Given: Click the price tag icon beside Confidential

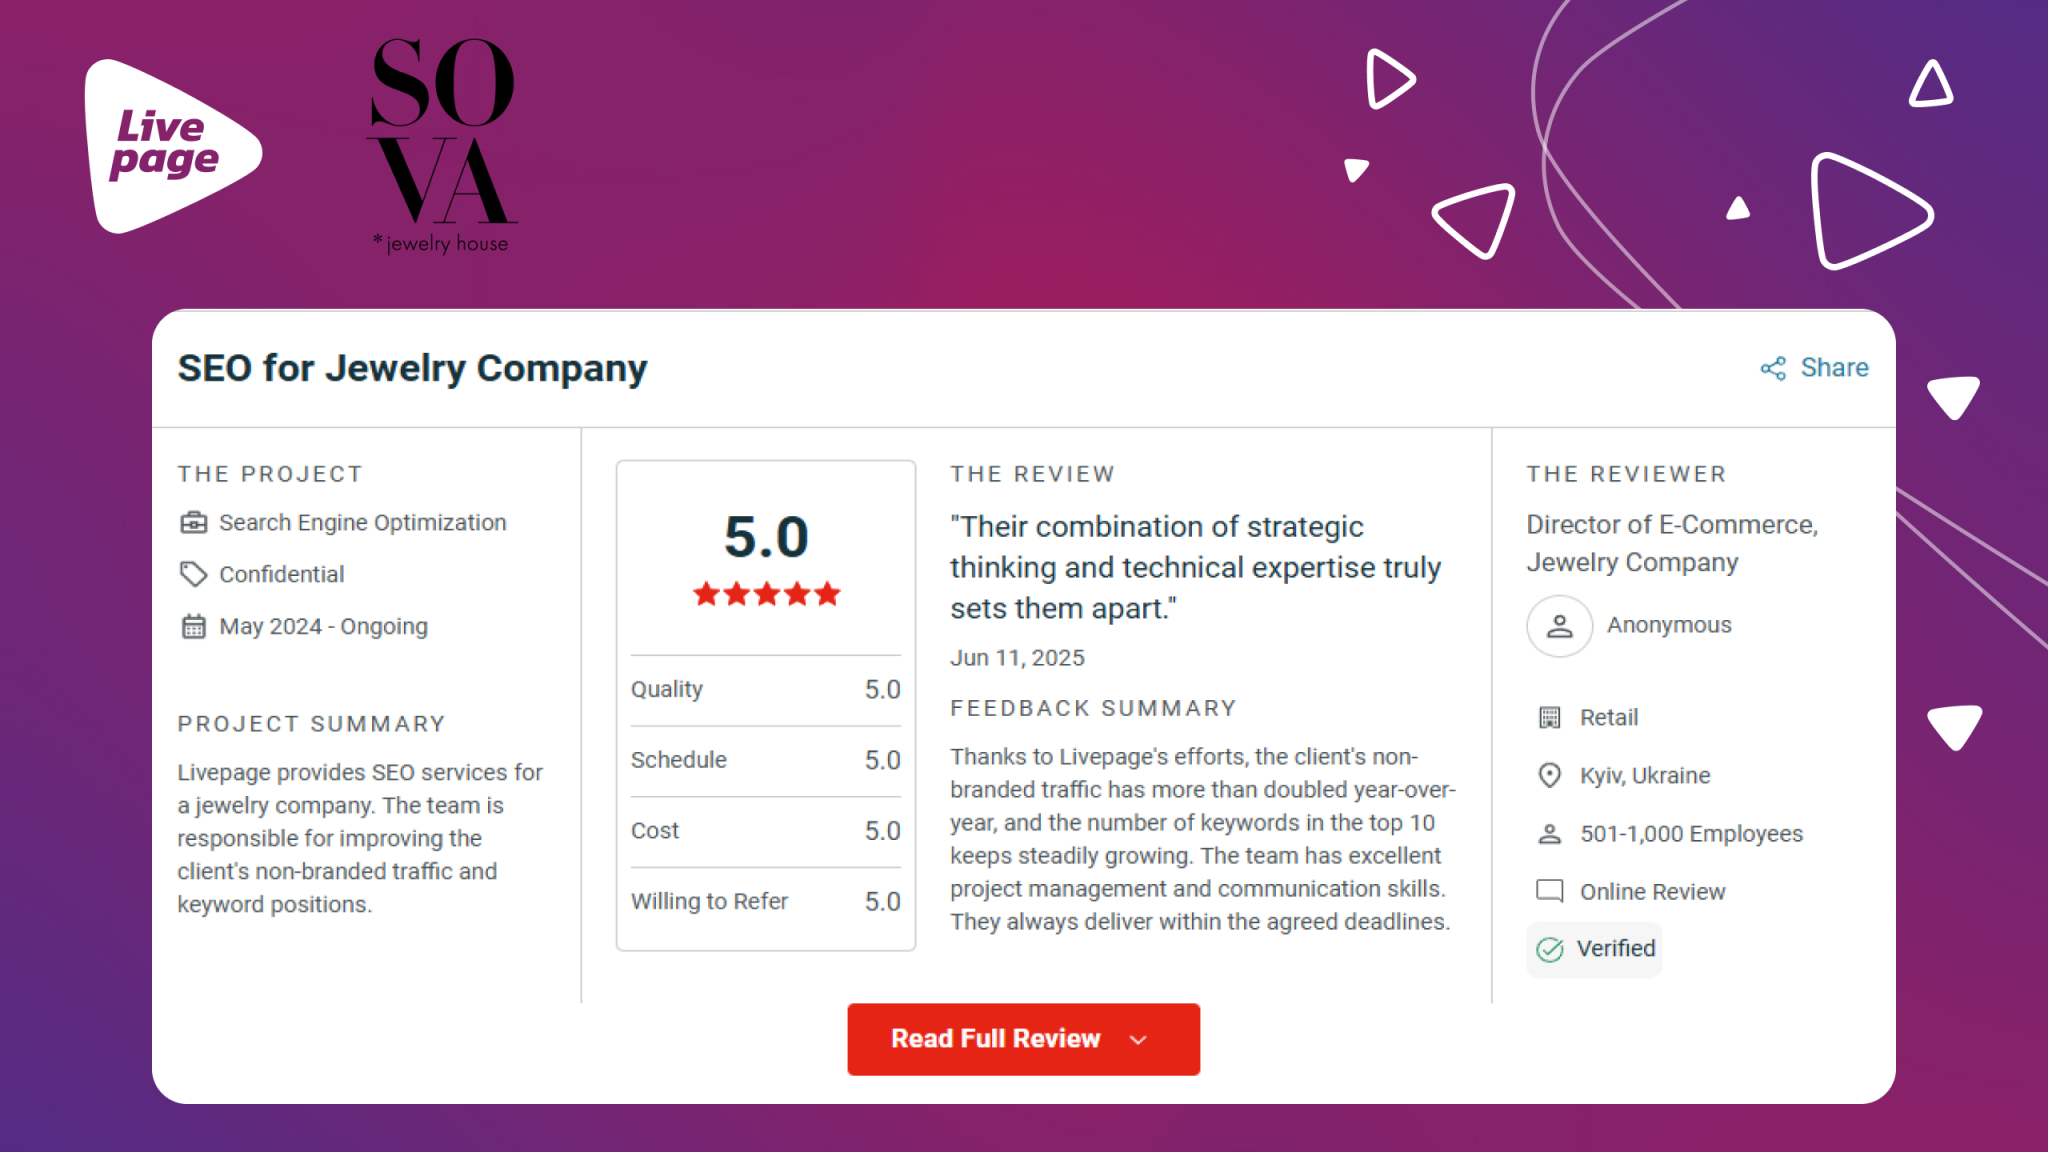Looking at the screenshot, I should point(193,574).
